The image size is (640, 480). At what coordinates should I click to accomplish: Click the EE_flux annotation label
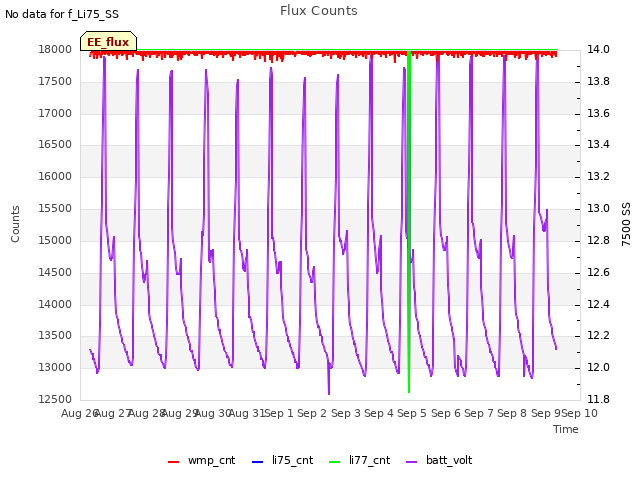pyautogui.click(x=108, y=42)
